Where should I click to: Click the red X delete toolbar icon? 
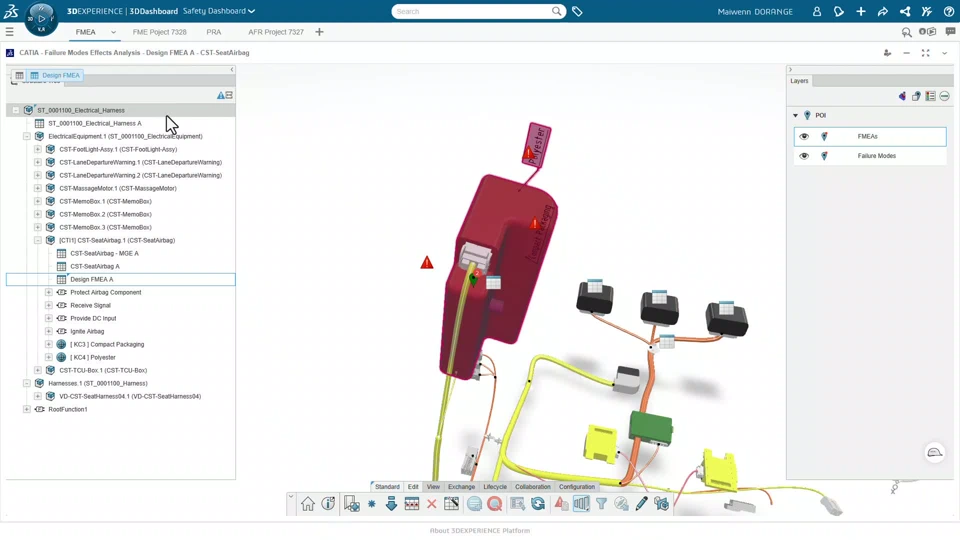pyautogui.click(x=432, y=504)
